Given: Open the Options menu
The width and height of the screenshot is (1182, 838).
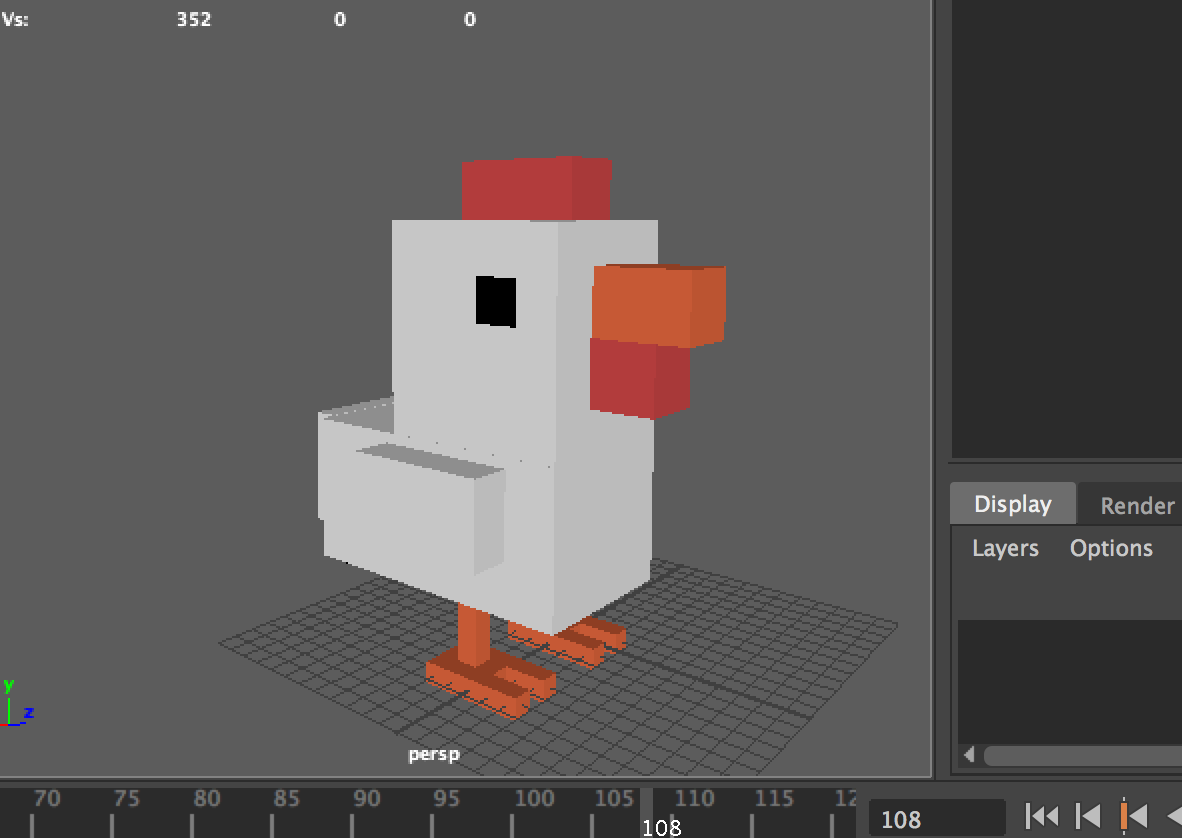Looking at the screenshot, I should tap(1111, 548).
